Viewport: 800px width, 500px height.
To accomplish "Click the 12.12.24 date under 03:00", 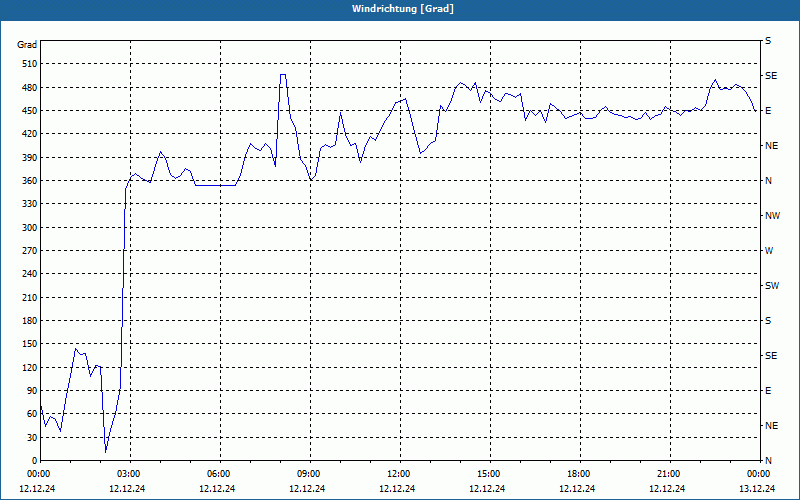I will (x=127, y=488).
